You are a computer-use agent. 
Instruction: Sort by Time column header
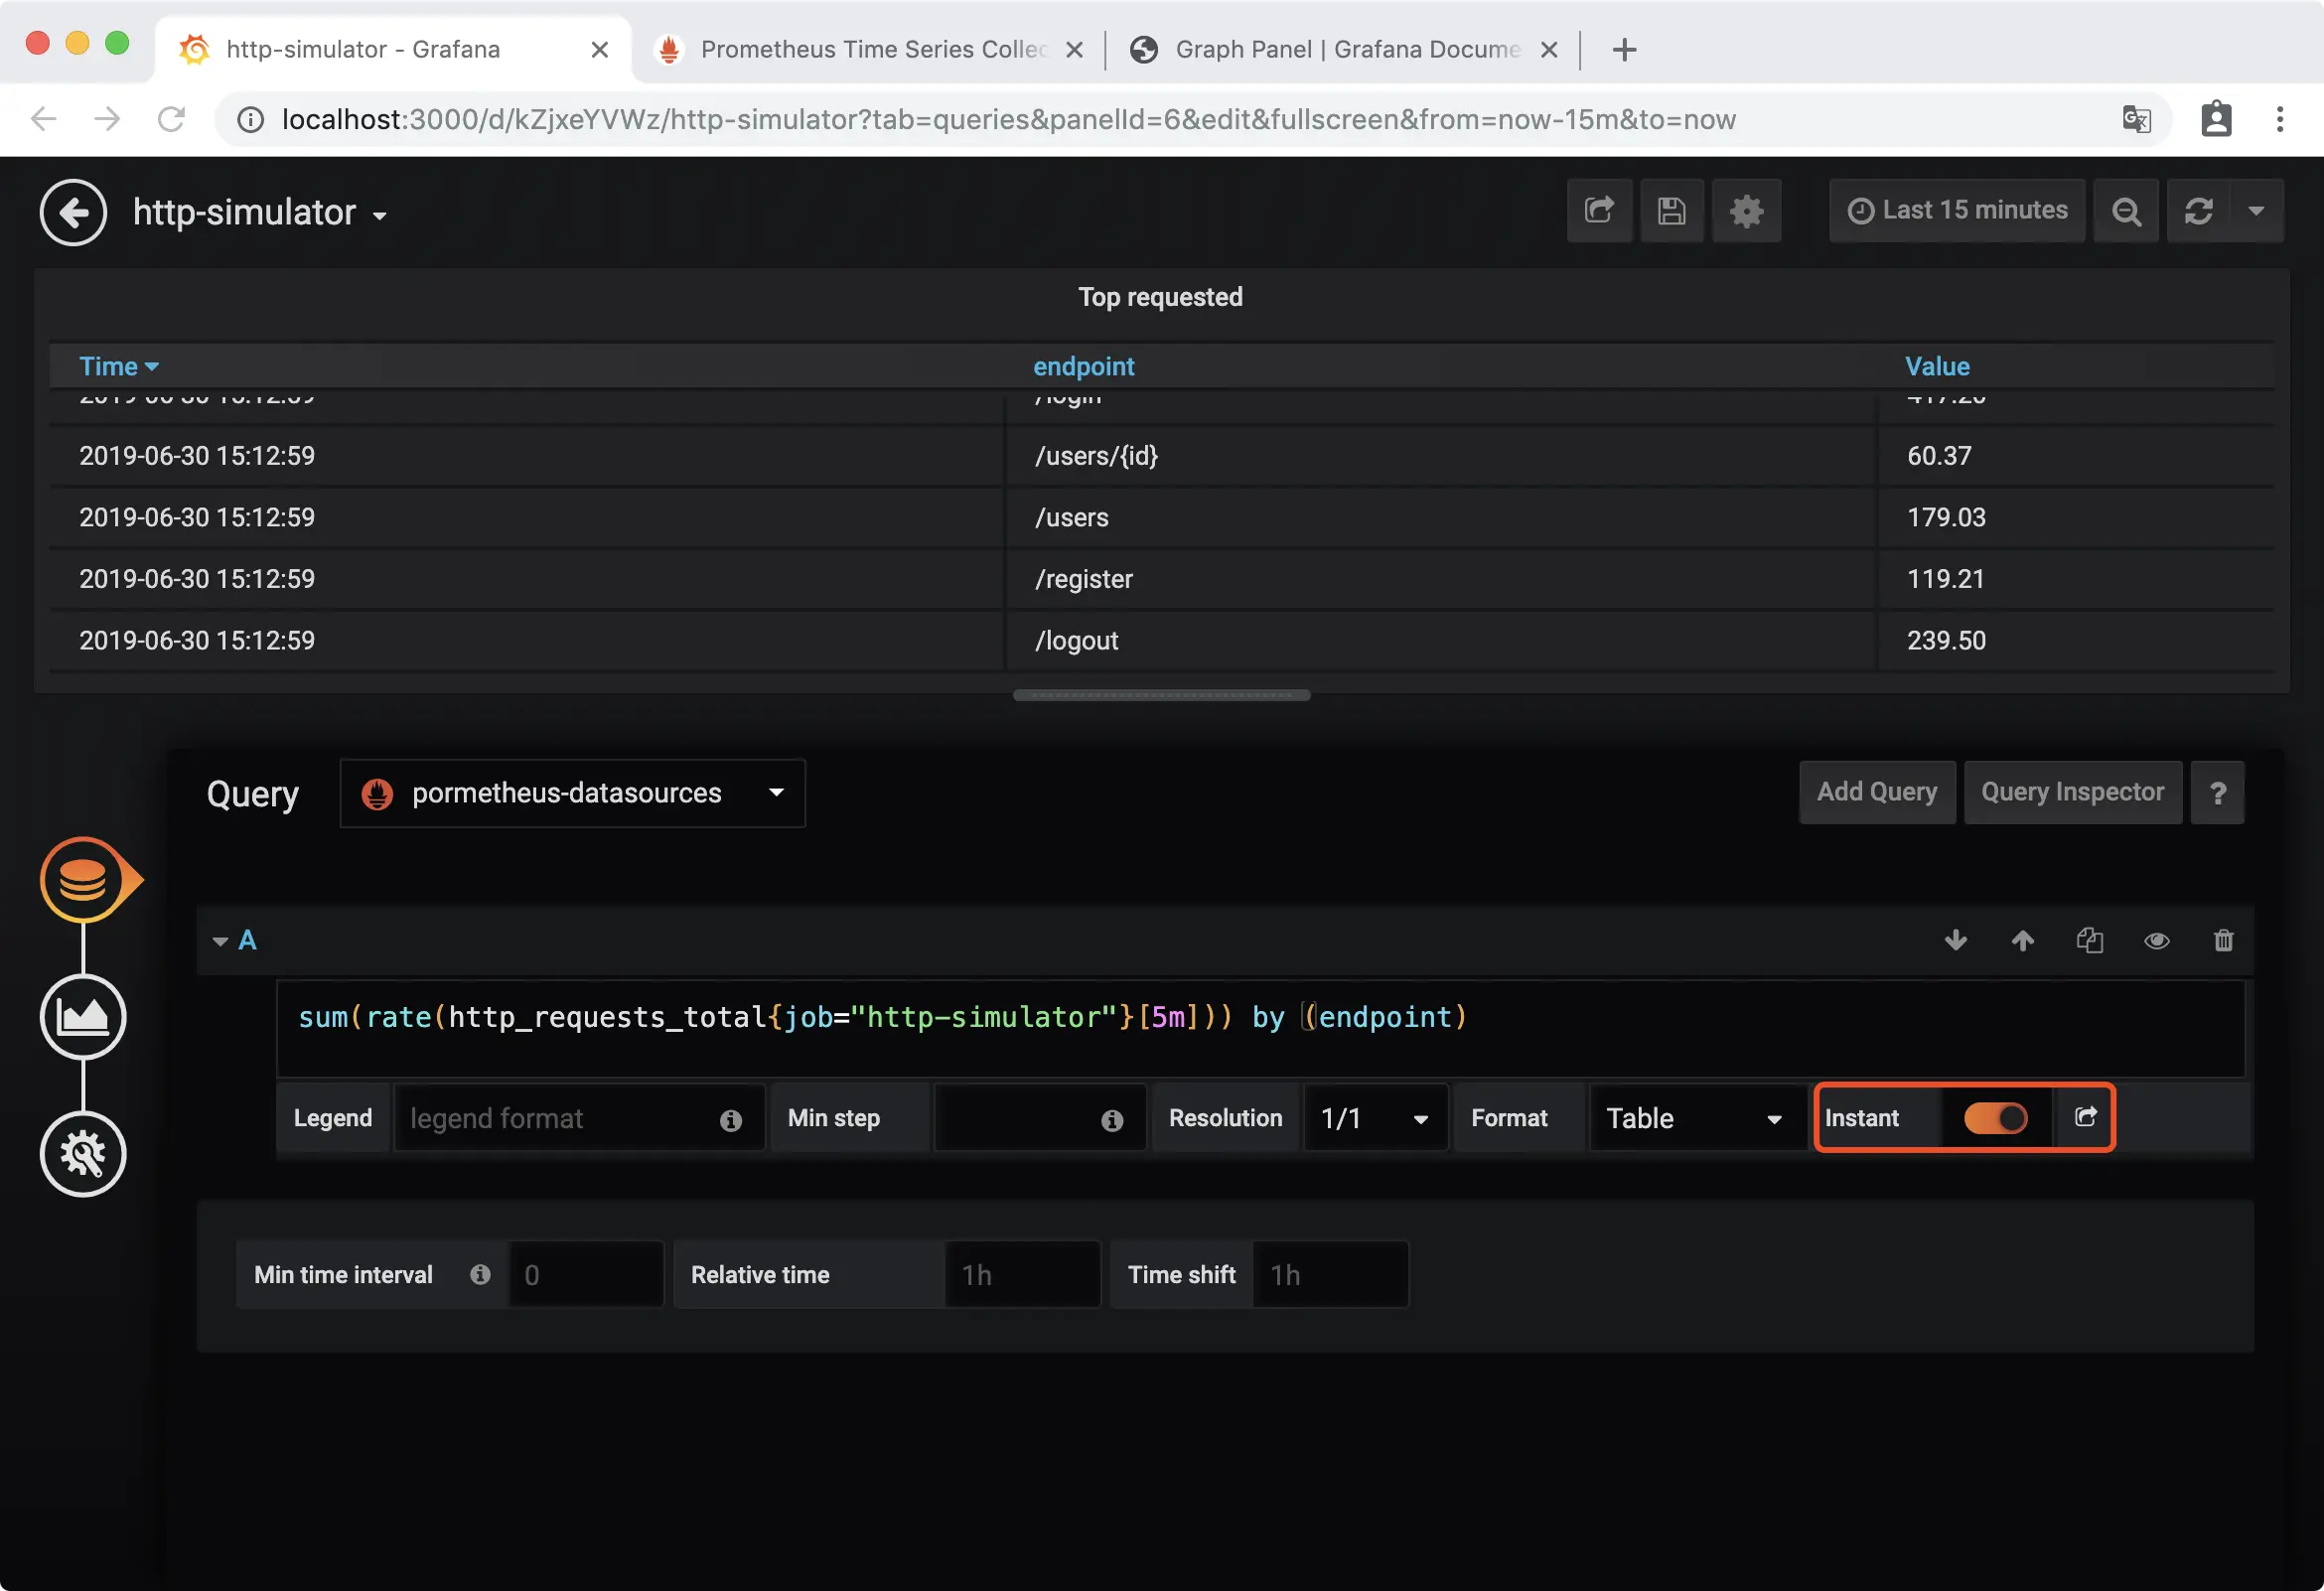coord(118,366)
